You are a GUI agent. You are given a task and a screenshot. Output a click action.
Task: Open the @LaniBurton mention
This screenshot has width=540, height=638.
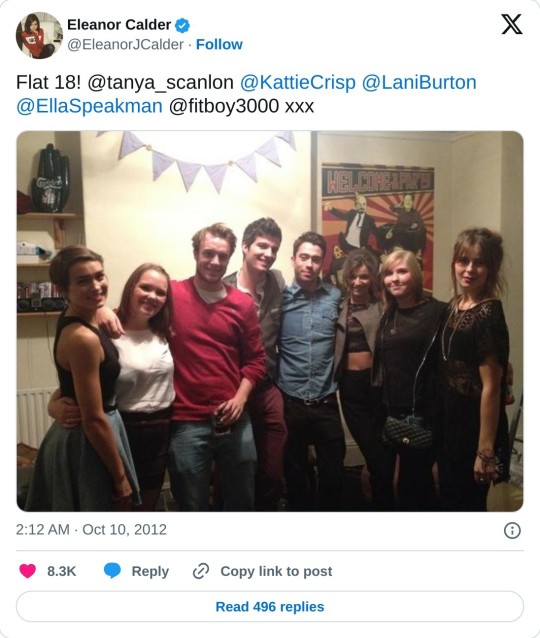(419, 82)
